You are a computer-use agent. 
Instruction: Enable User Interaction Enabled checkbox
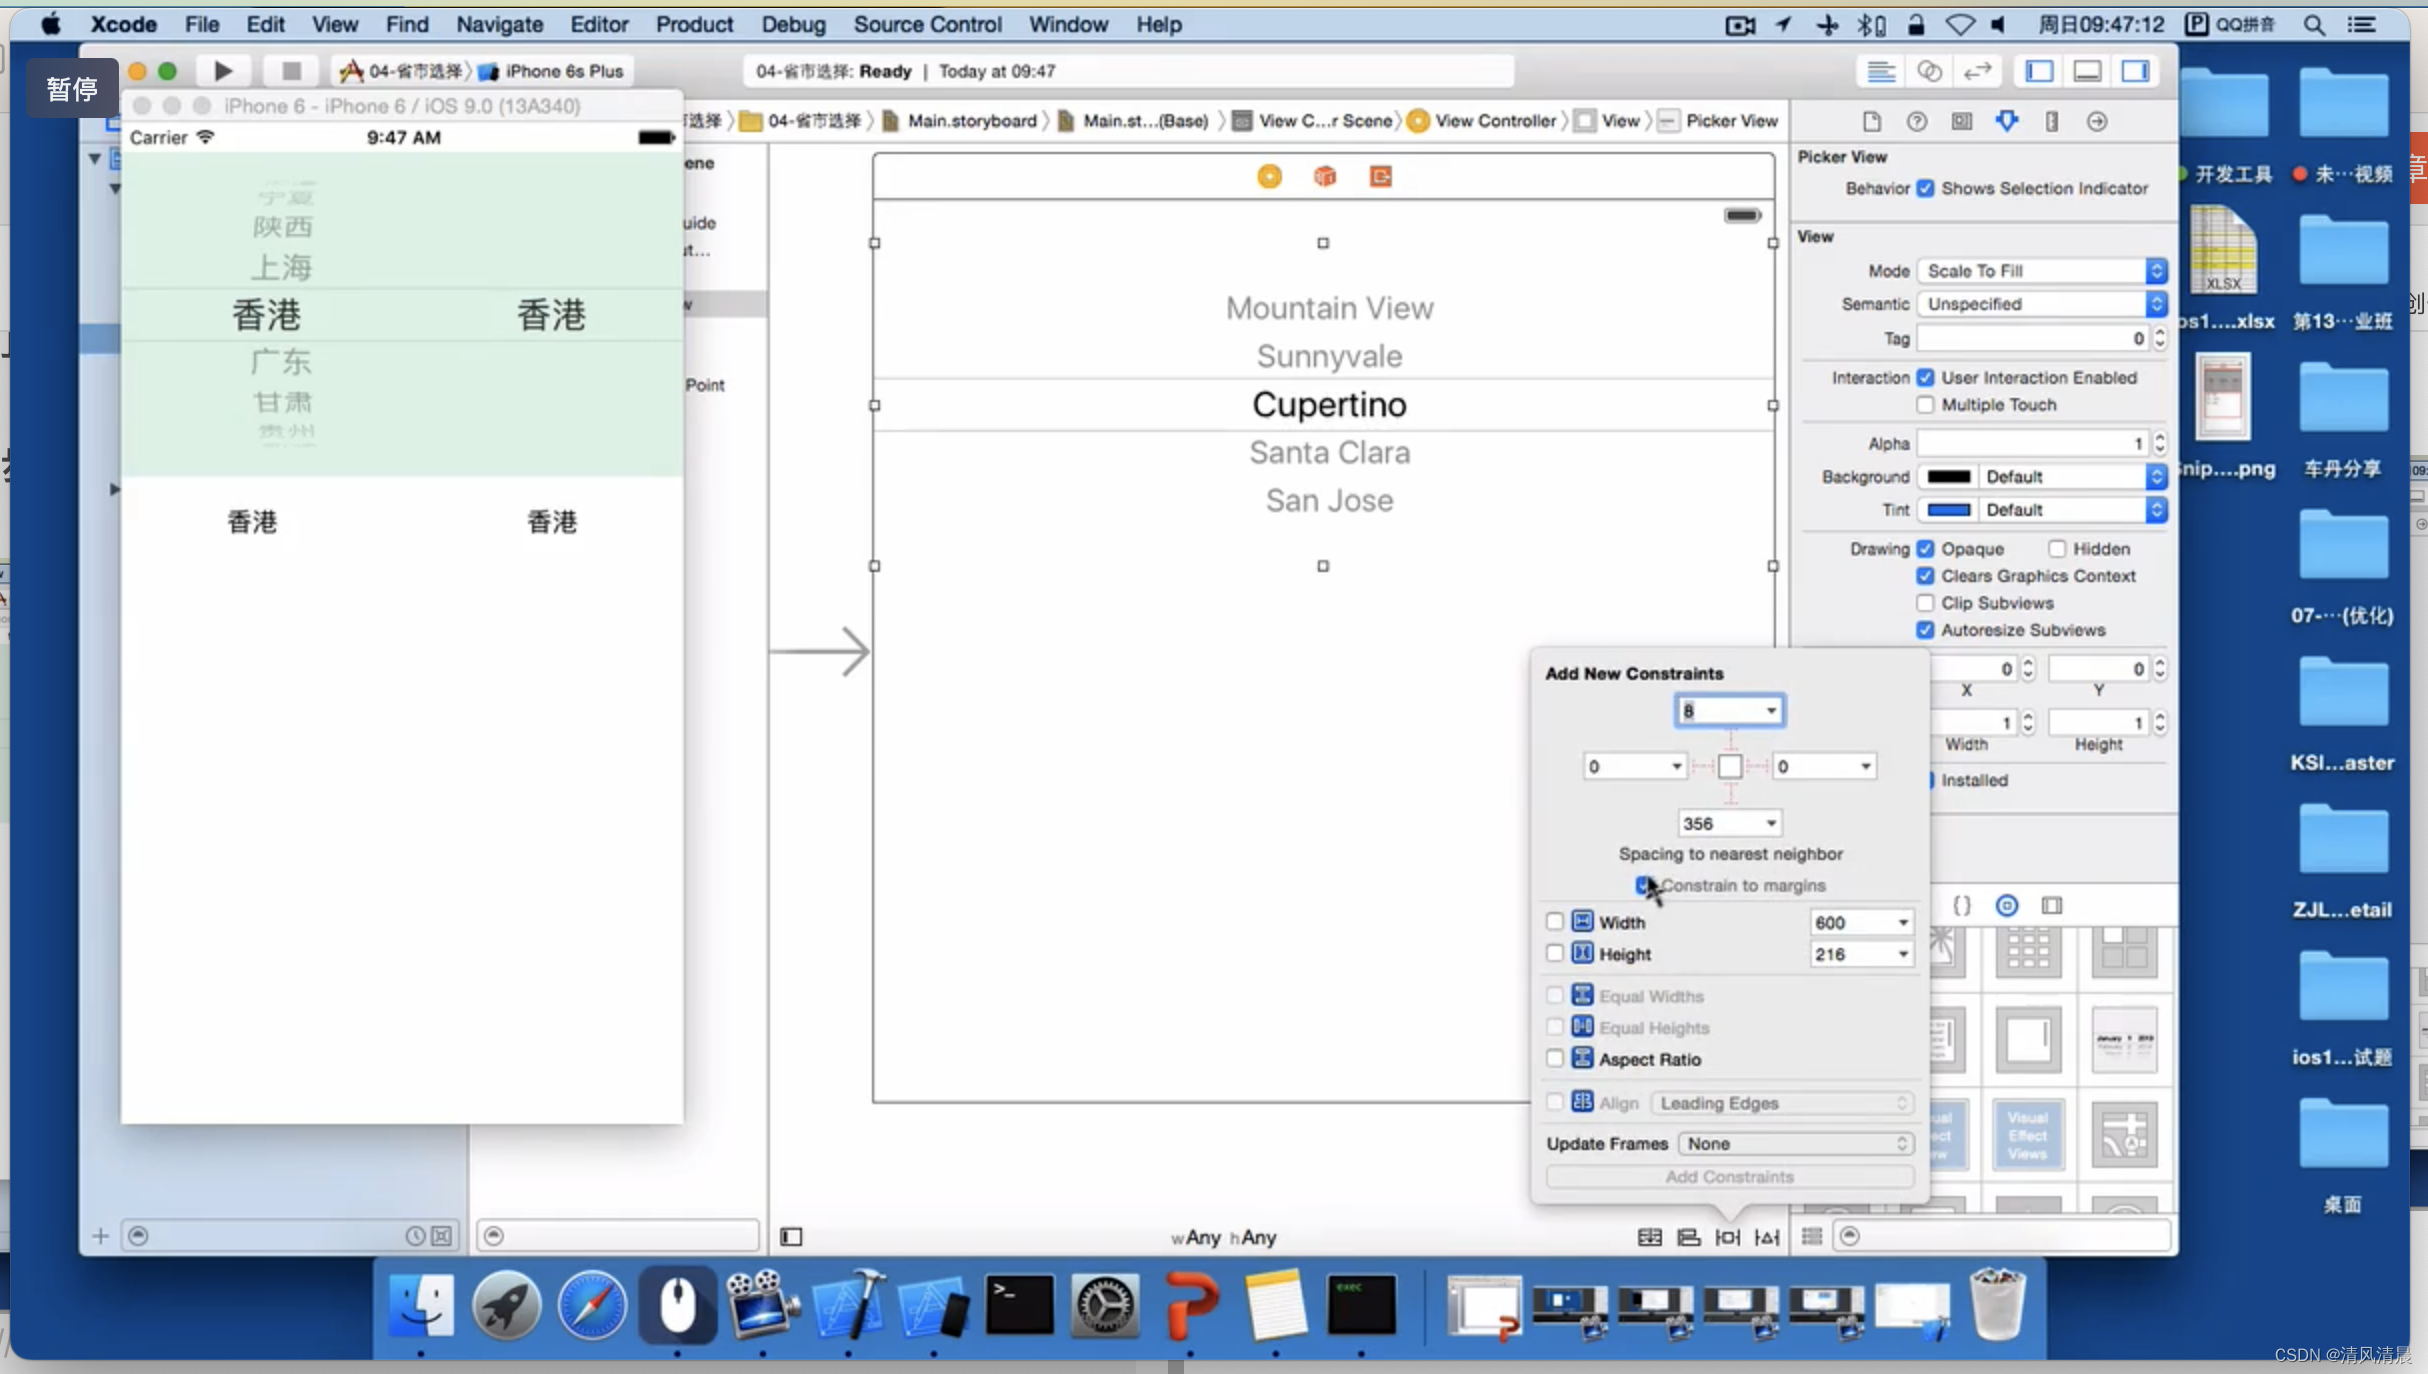(1926, 377)
